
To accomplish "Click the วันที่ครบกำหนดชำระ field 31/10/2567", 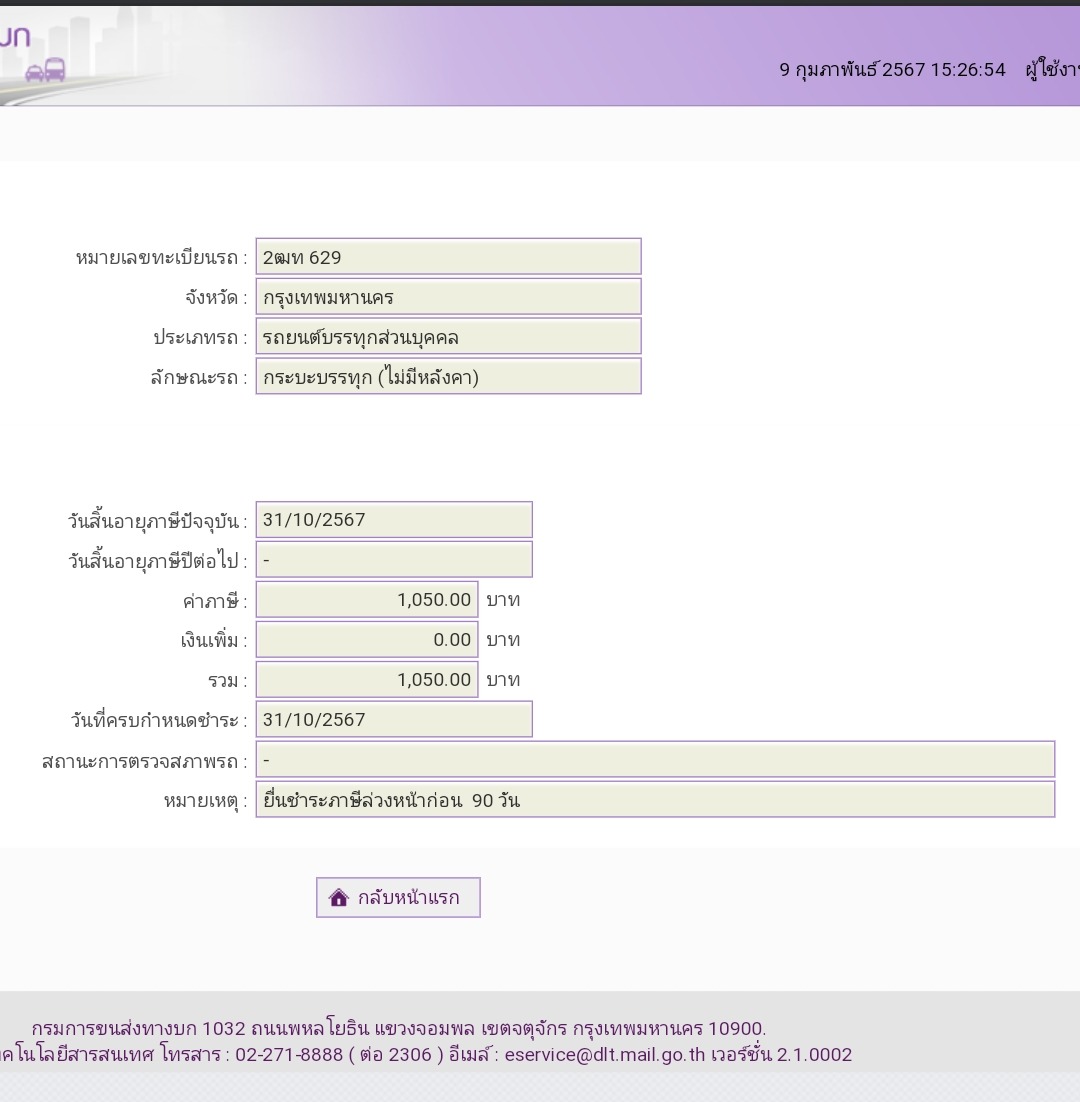I will coord(393,719).
